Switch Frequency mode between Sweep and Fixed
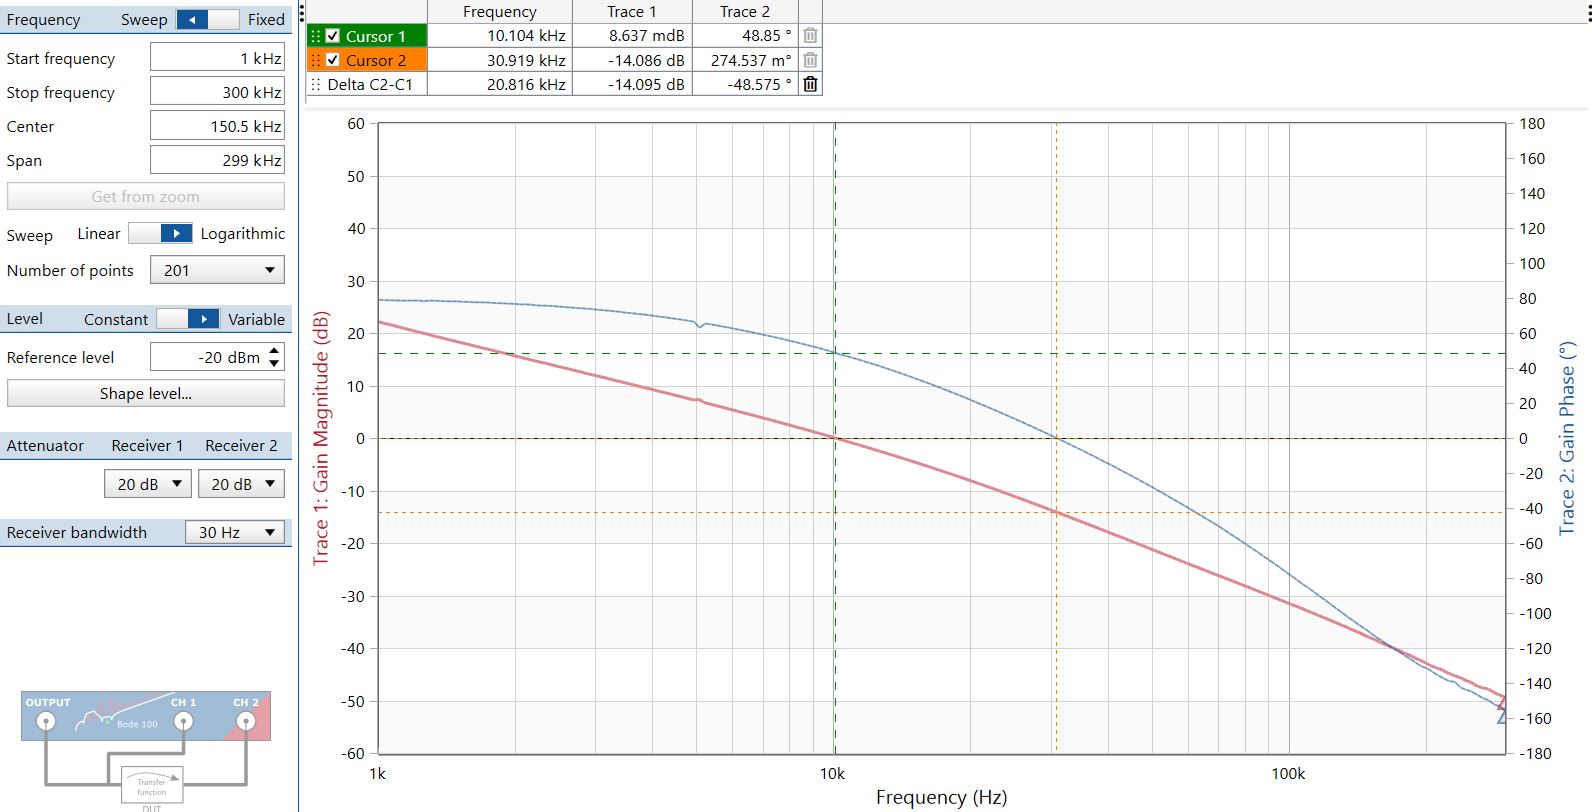 208,19
